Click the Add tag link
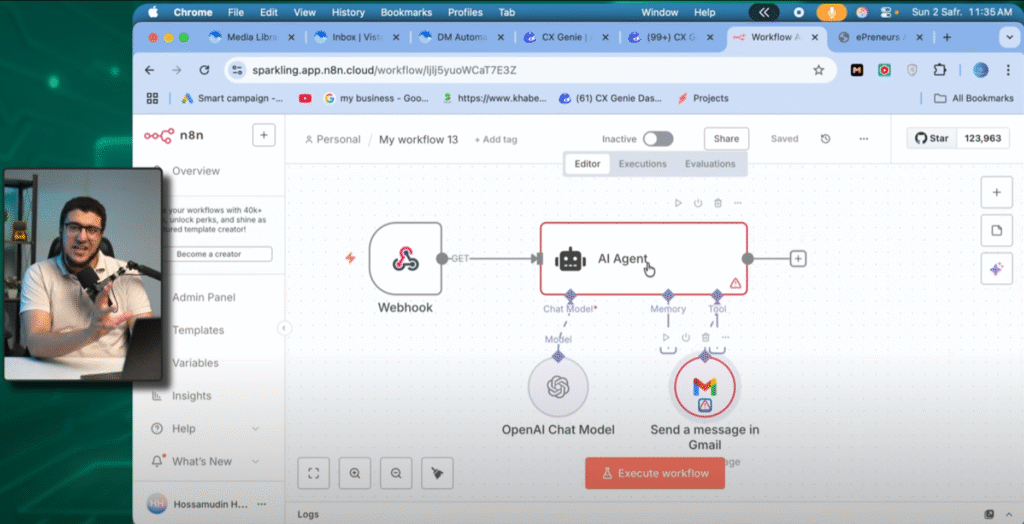This screenshot has width=1024, height=524. pos(496,139)
